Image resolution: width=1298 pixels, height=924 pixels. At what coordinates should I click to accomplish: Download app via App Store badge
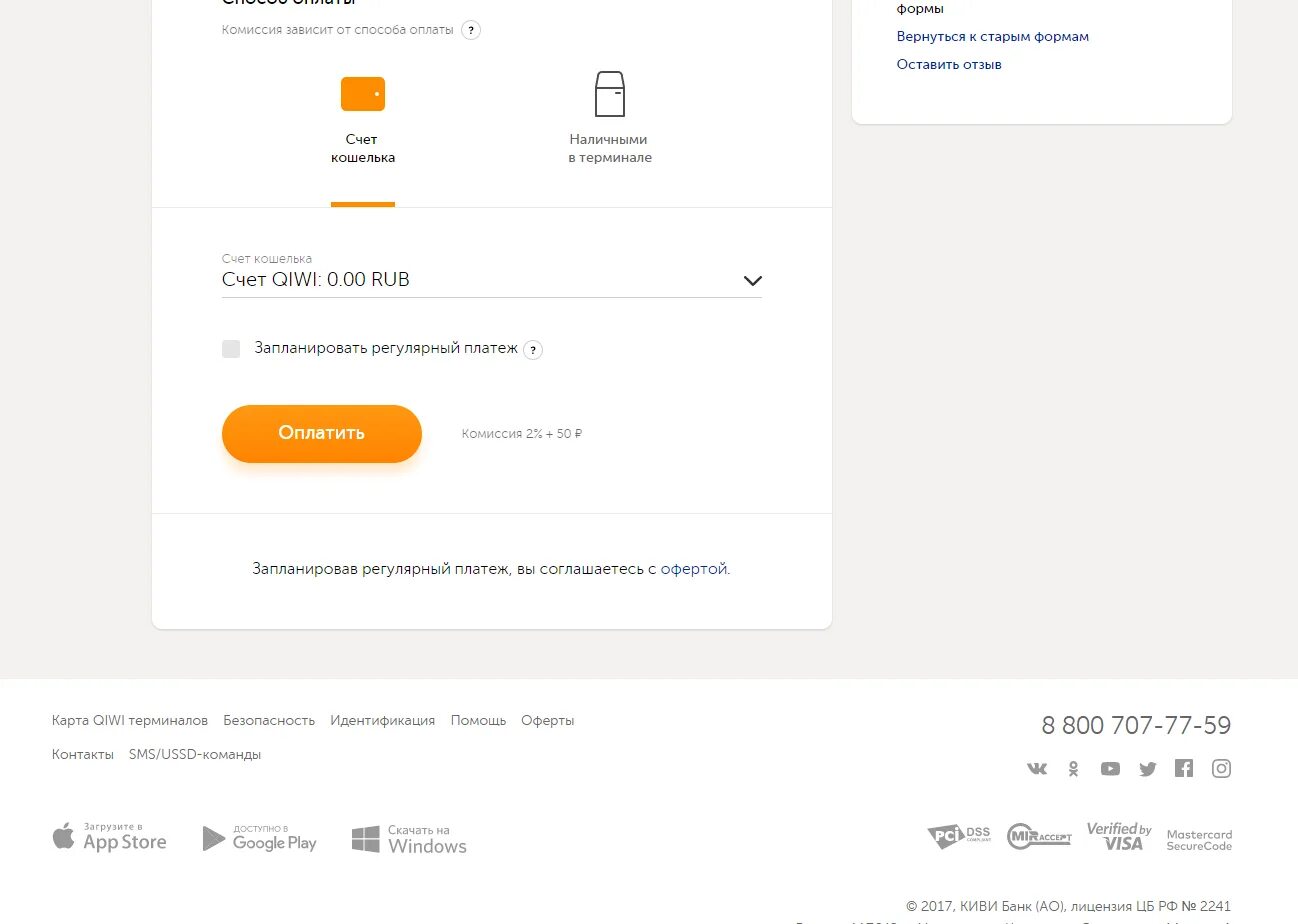pyautogui.click(x=110, y=837)
